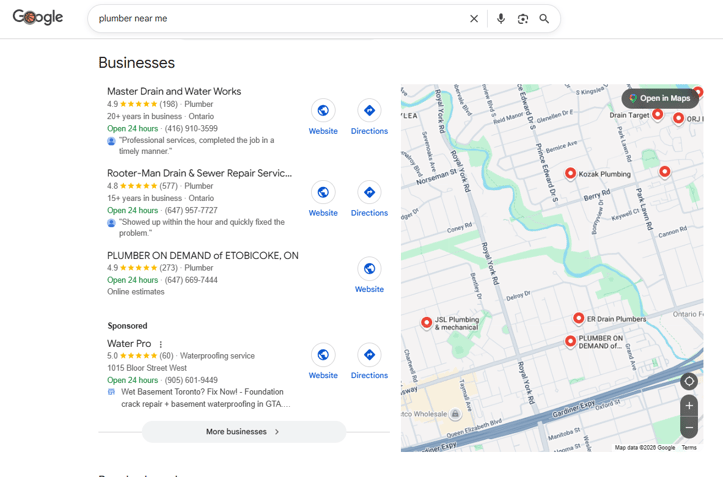Open Rooter-Man Drain & Sewer Repair listing
The width and height of the screenshot is (723, 477).
(199, 173)
